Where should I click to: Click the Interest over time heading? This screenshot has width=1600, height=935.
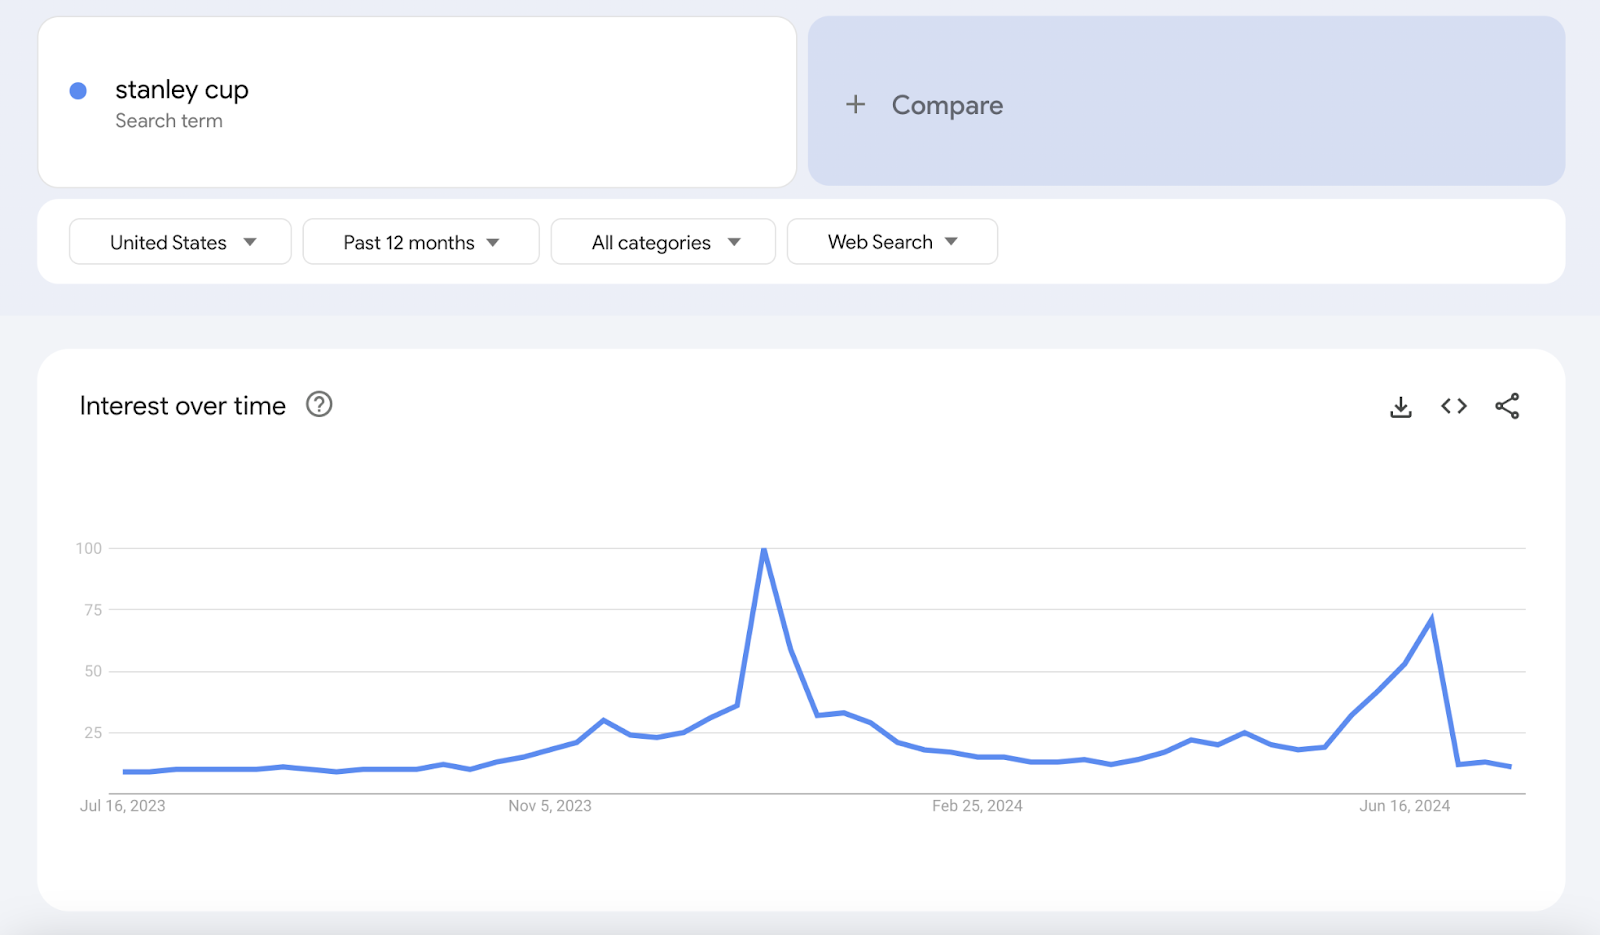182,405
